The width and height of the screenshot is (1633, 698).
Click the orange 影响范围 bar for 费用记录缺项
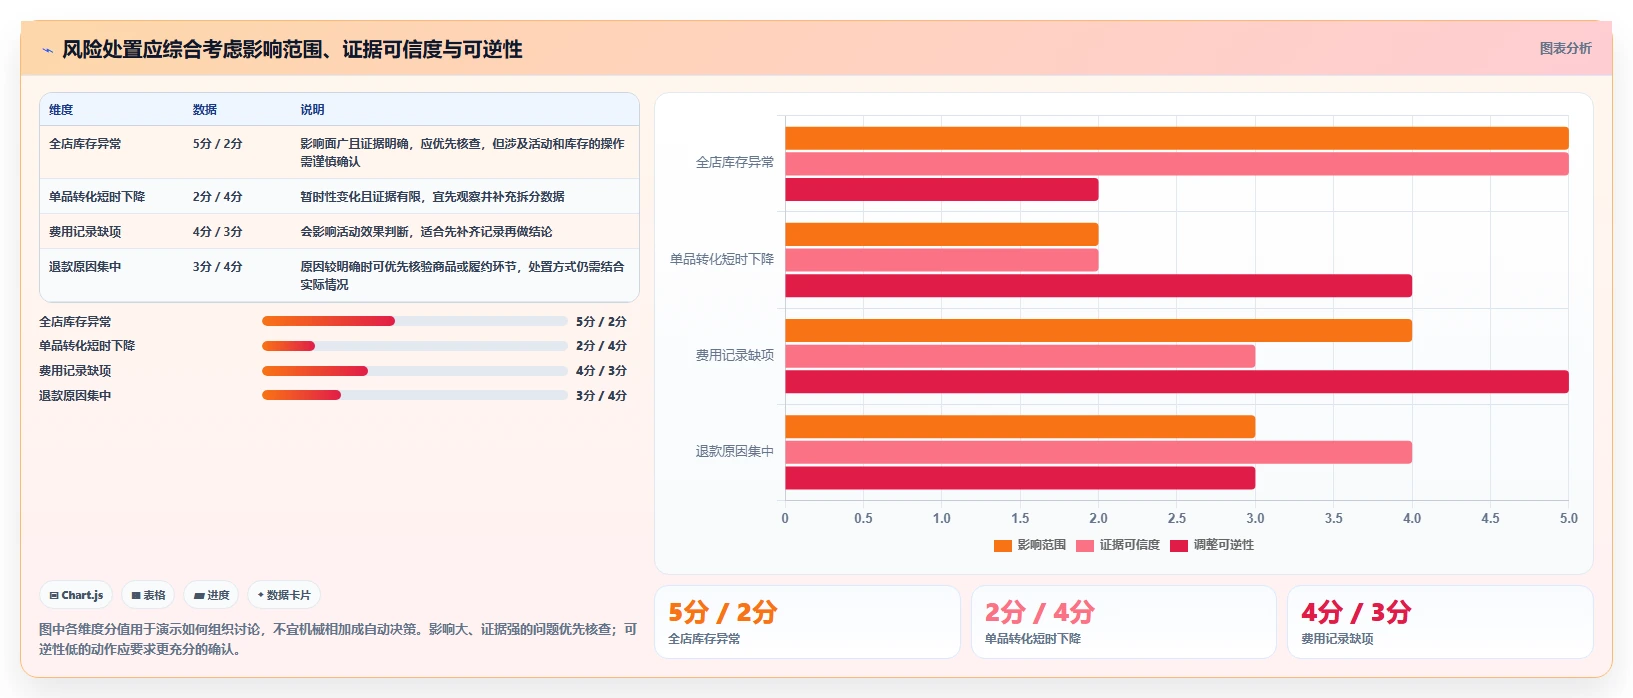pos(1098,330)
